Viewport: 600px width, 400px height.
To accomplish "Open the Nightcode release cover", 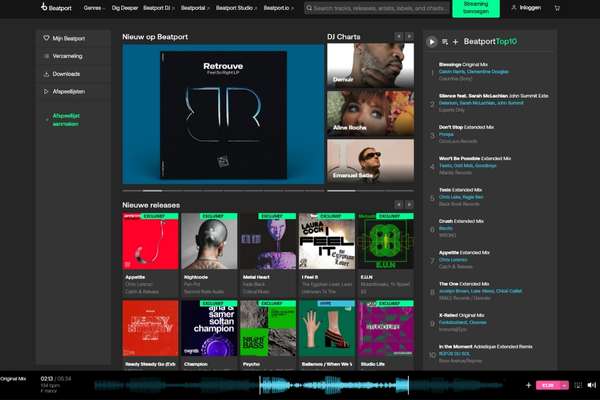I will click(x=209, y=241).
